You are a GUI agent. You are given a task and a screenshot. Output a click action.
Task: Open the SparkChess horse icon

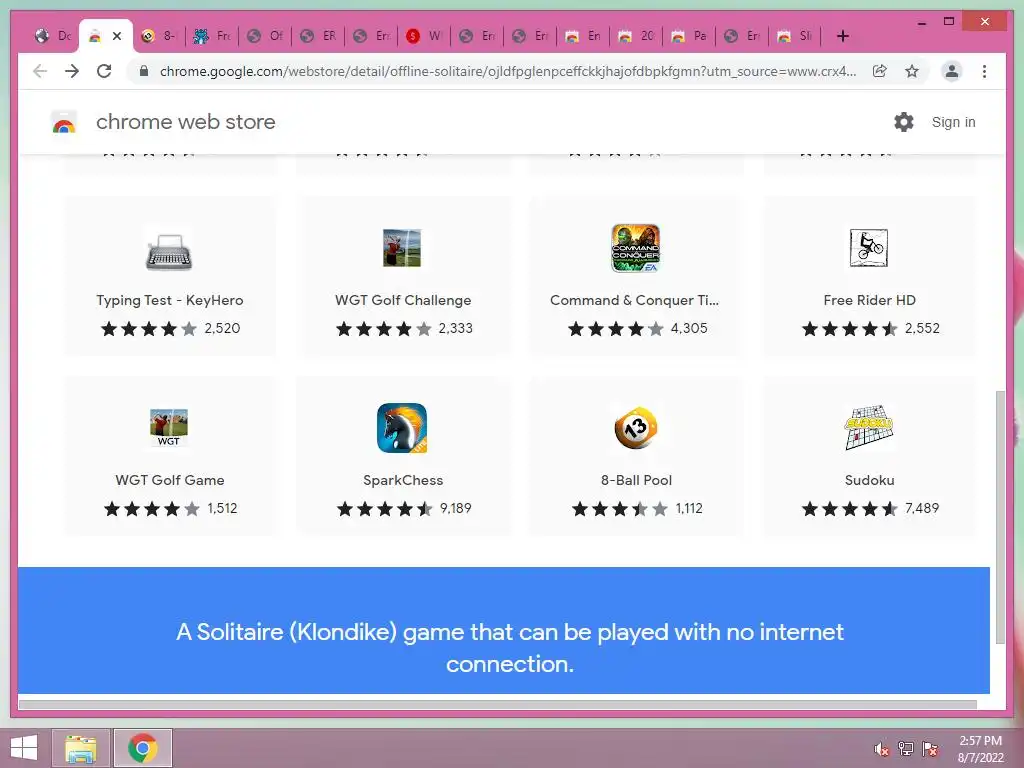point(402,428)
